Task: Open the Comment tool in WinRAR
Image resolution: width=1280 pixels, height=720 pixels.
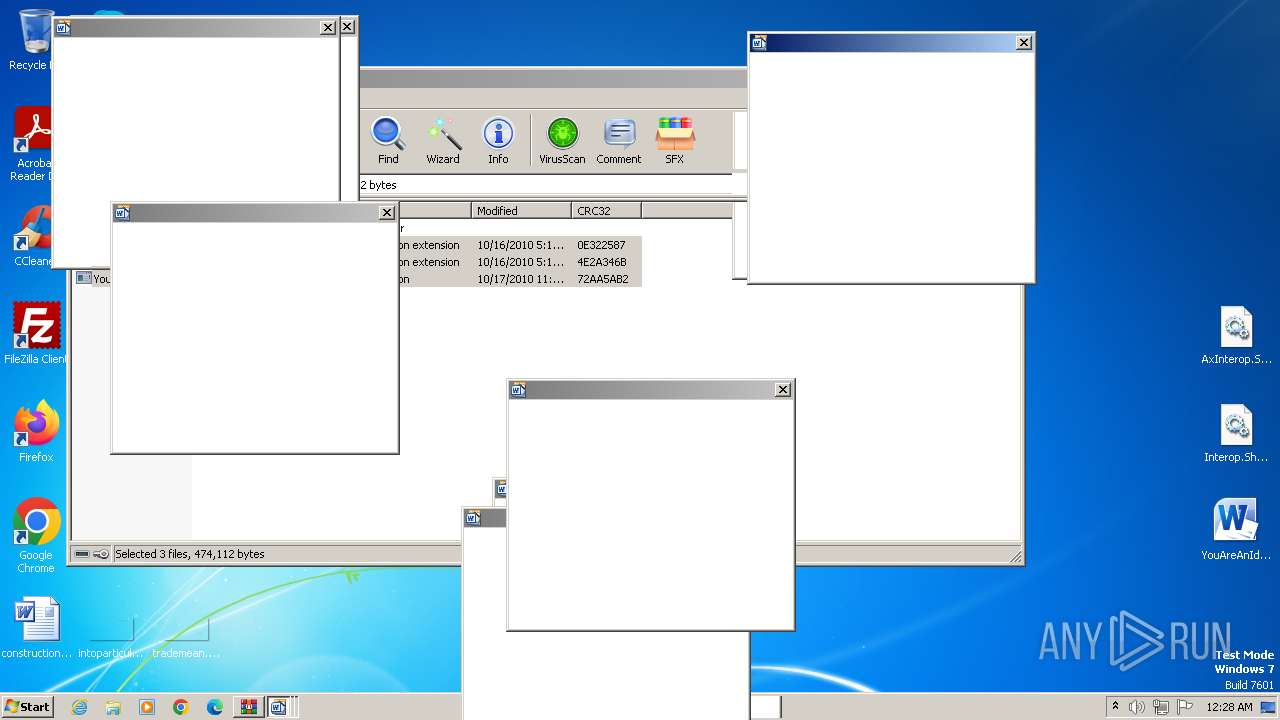Action: coord(619,141)
